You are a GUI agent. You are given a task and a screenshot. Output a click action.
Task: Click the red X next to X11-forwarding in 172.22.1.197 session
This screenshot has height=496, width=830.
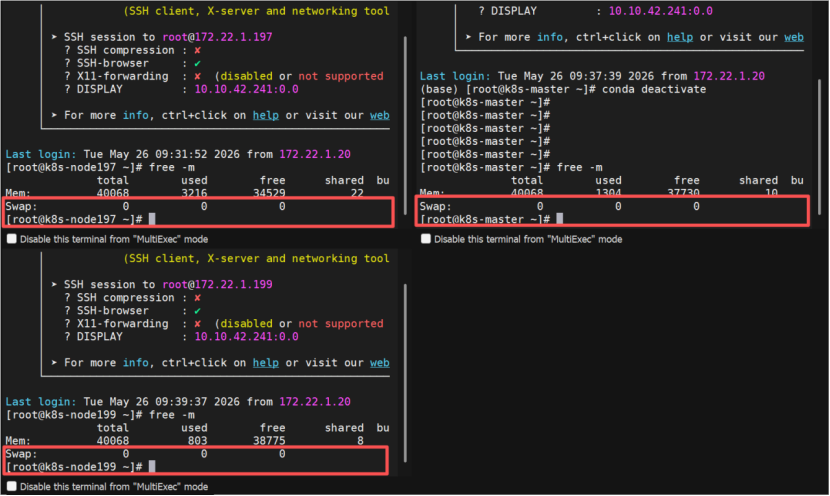tap(197, 76)
